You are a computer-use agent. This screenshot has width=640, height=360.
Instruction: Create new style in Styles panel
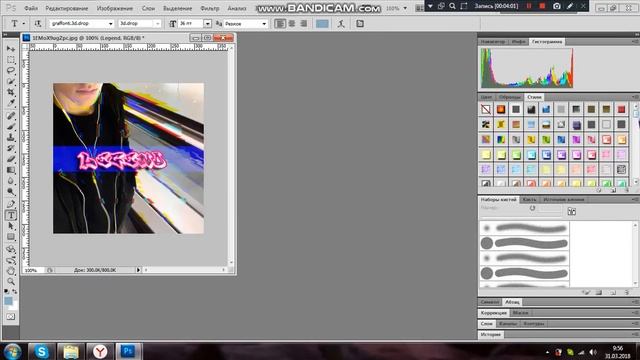[613, 190]
